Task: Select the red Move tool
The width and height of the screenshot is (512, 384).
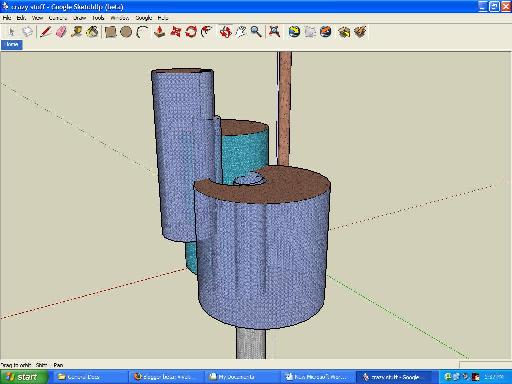Action: (176, 32)
